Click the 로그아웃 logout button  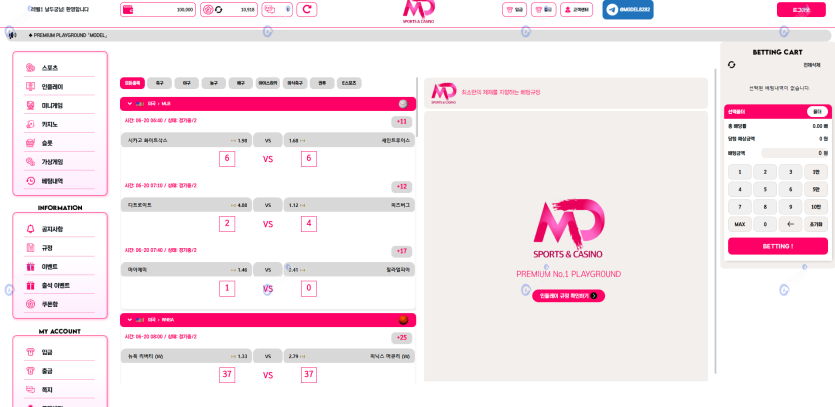coord(801,10)
